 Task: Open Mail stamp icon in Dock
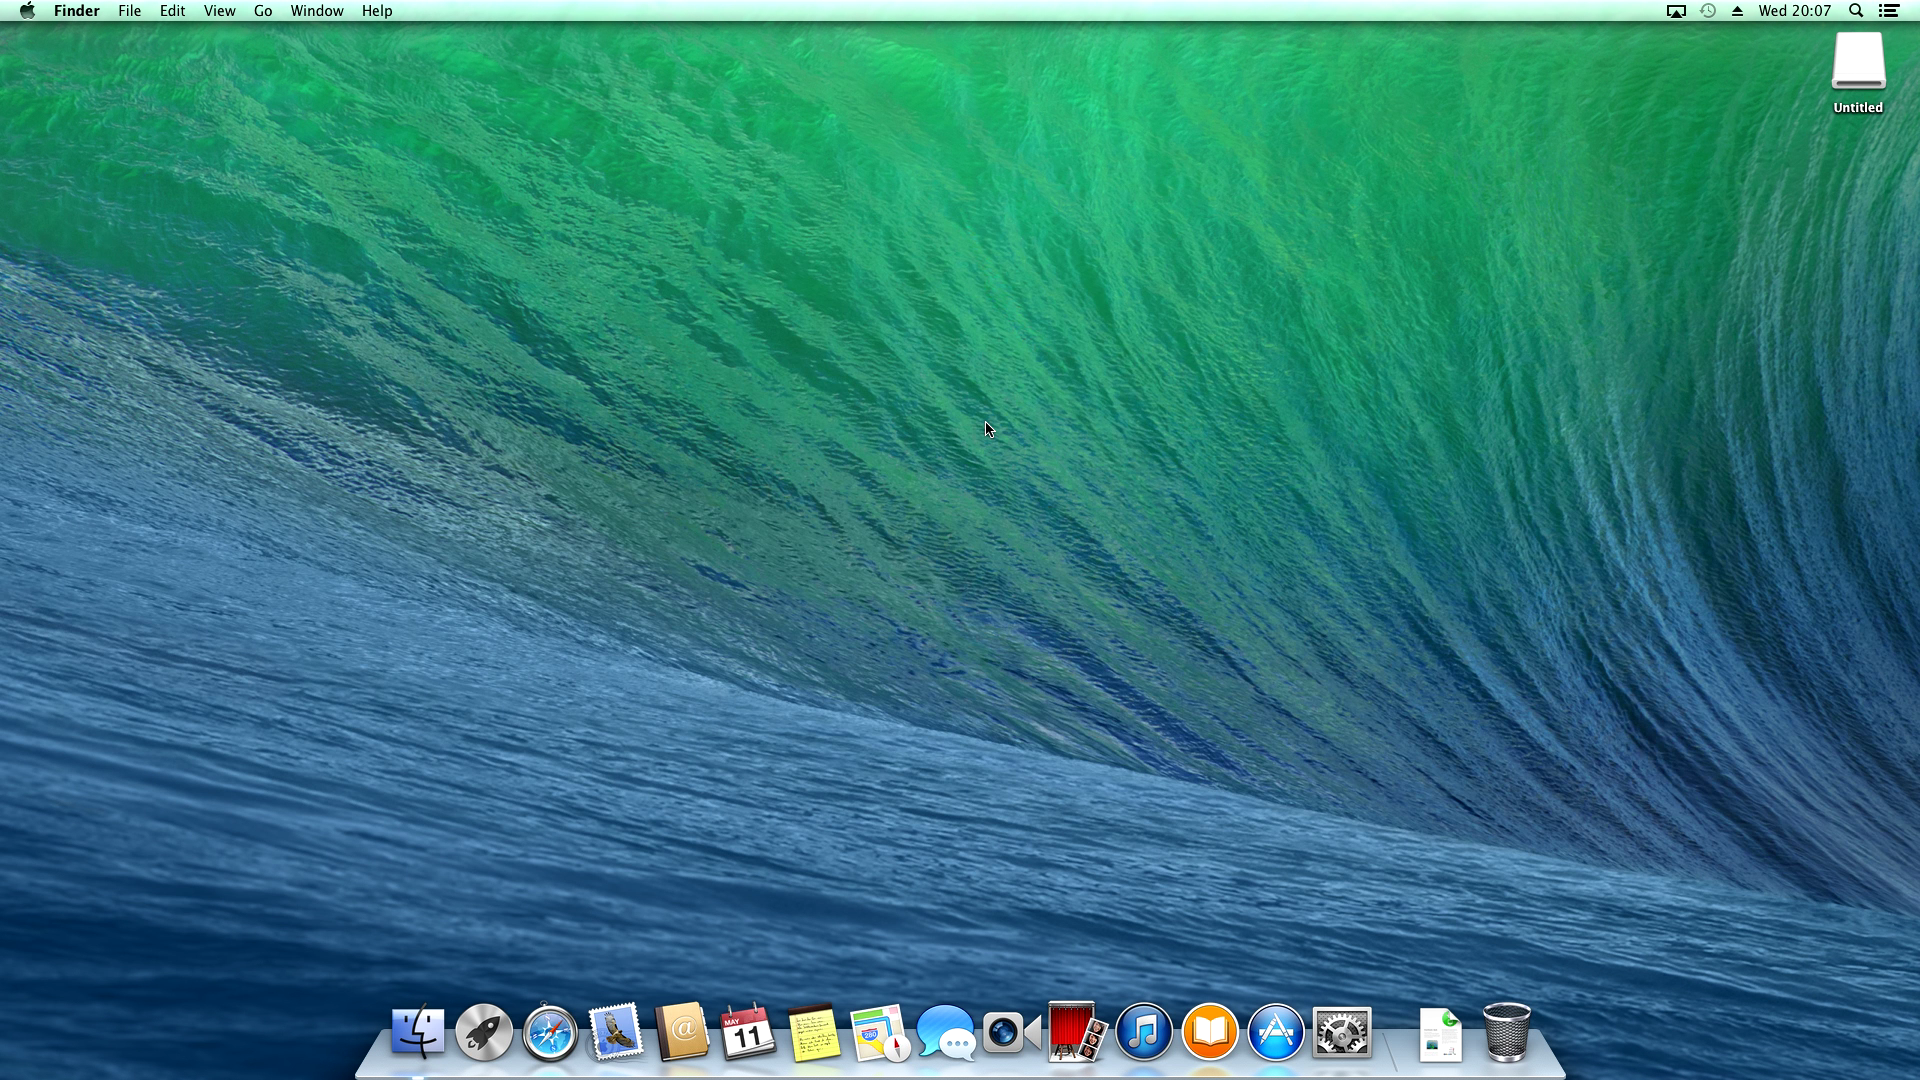pos(615,1032)
